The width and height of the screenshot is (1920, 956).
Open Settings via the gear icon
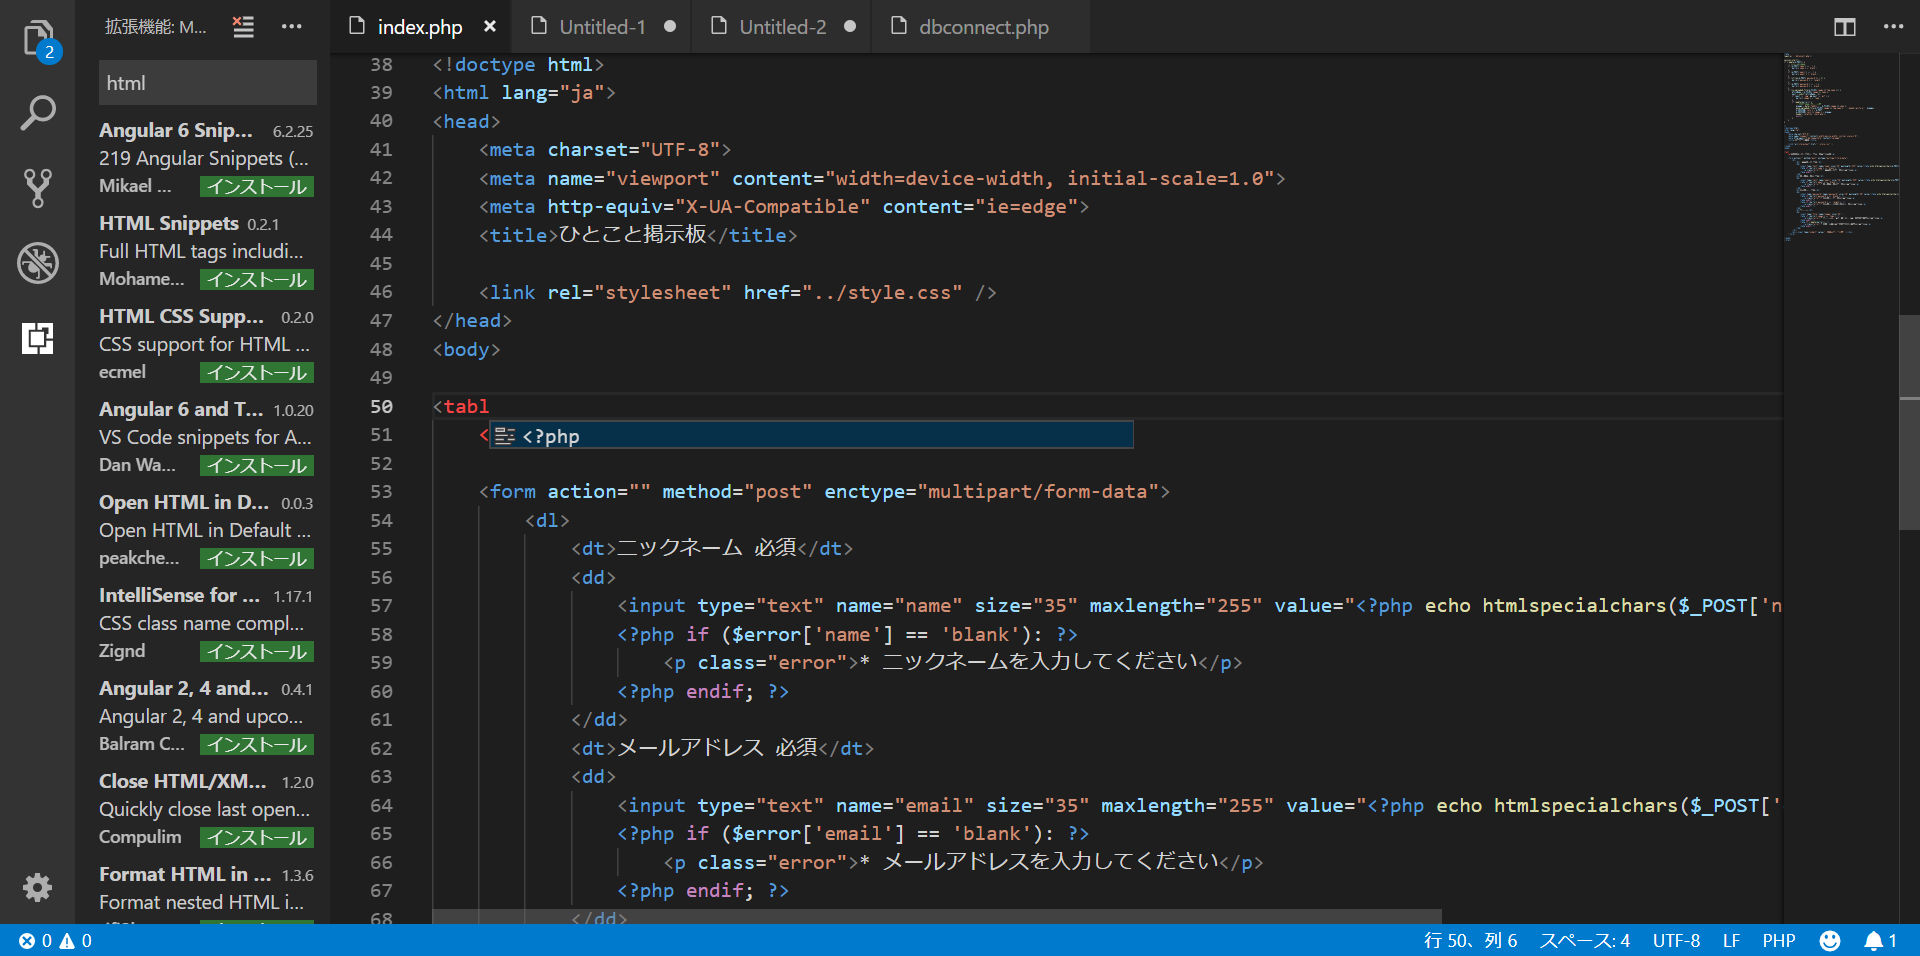click(37, 888)
